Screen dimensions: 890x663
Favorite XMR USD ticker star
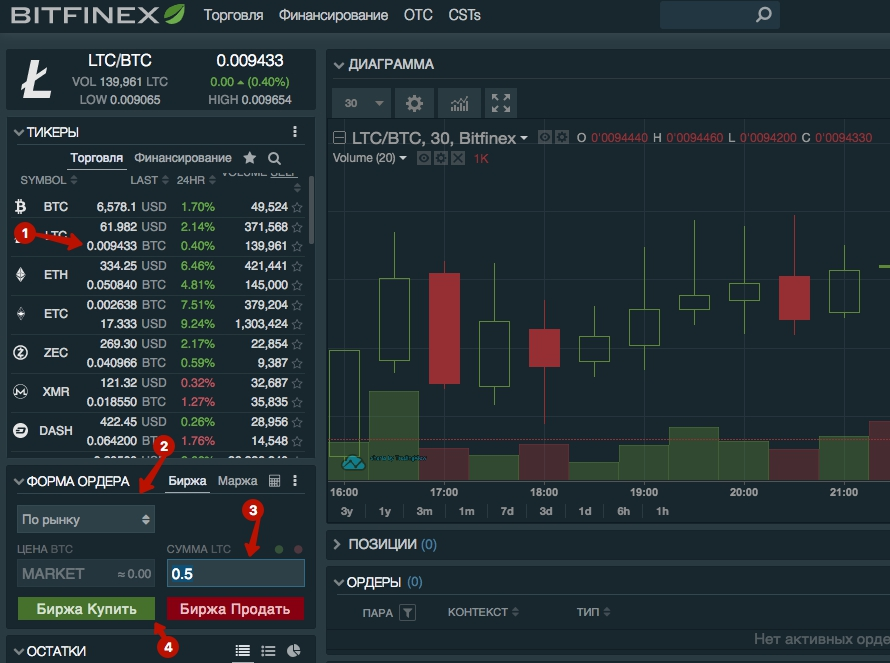pos(297,383)
